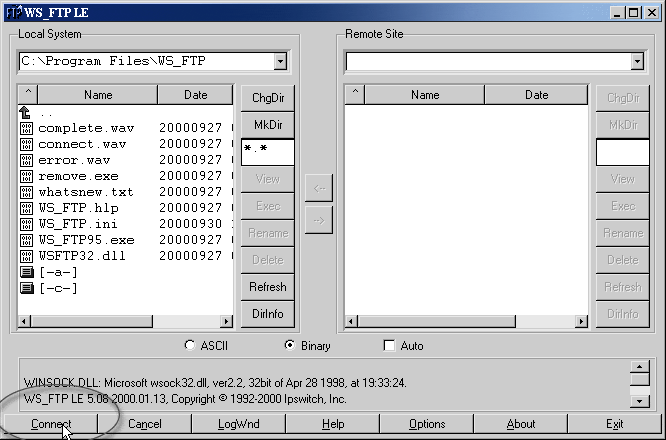The image size is (666, 440).
Task: Select the connect.wav file name
Action: 82,144
